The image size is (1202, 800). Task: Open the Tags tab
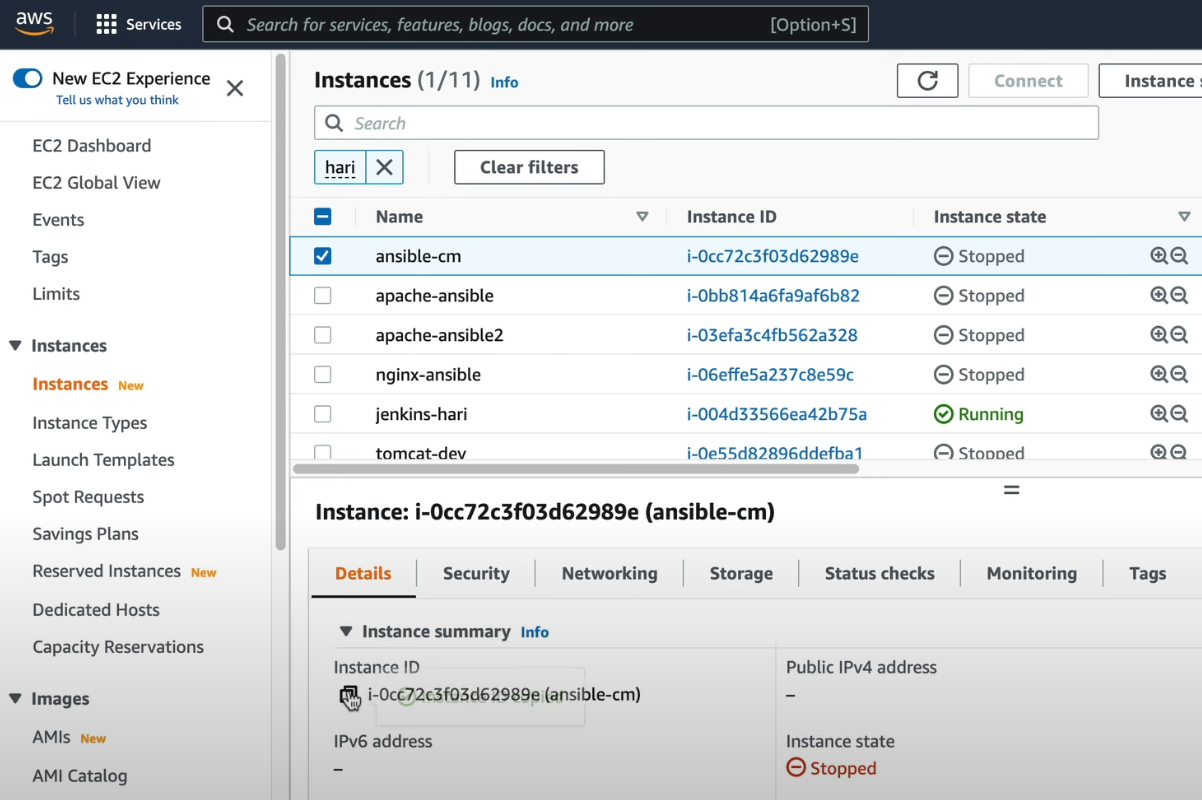(1148, 573)
